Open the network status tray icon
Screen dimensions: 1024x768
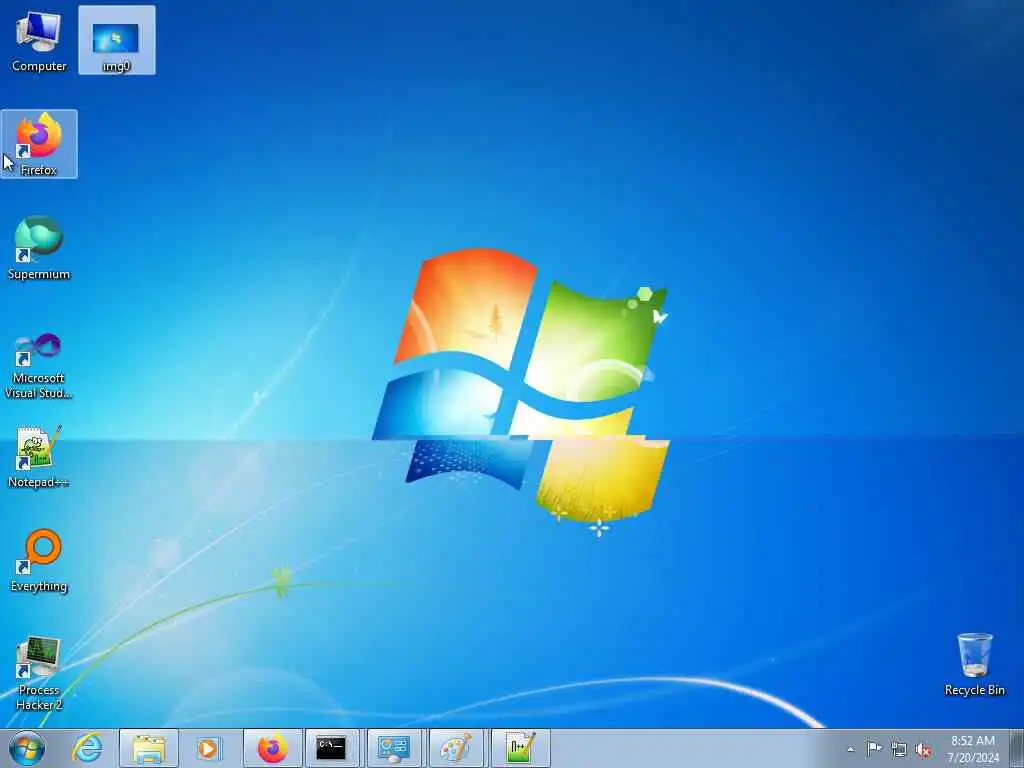point(899,749)
